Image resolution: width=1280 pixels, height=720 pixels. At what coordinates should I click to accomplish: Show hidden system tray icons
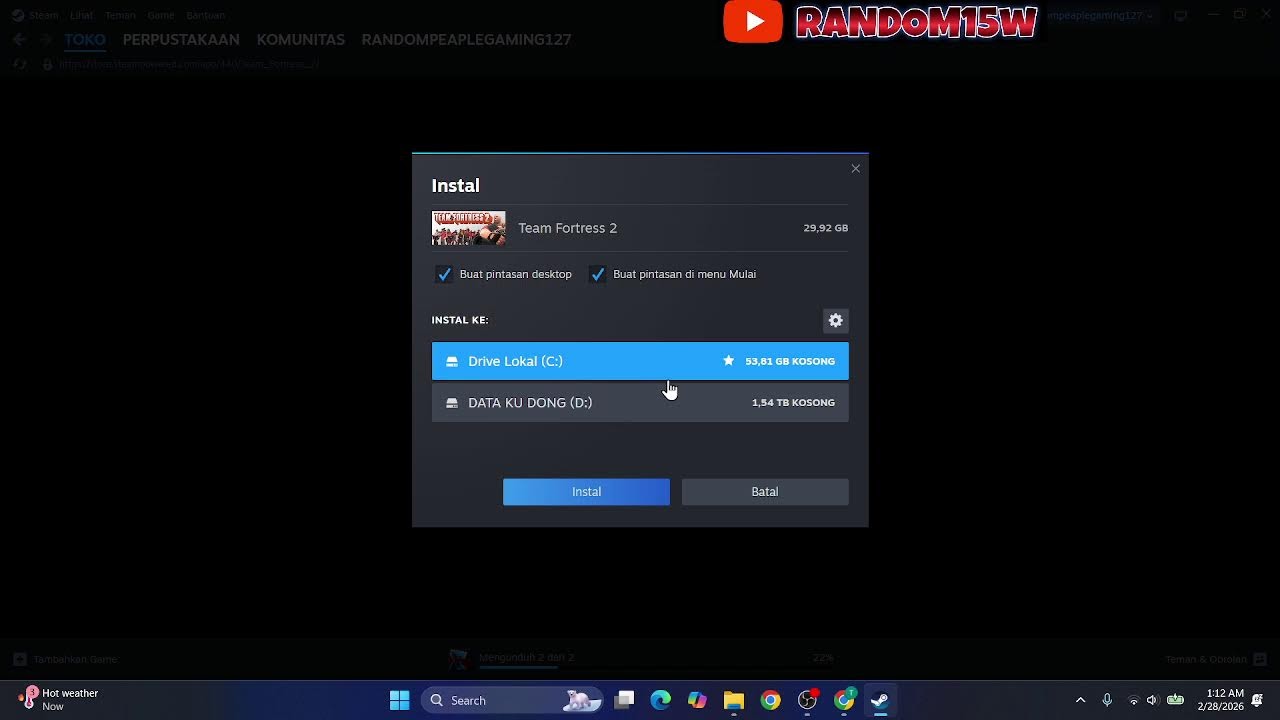click(1080, 700)
